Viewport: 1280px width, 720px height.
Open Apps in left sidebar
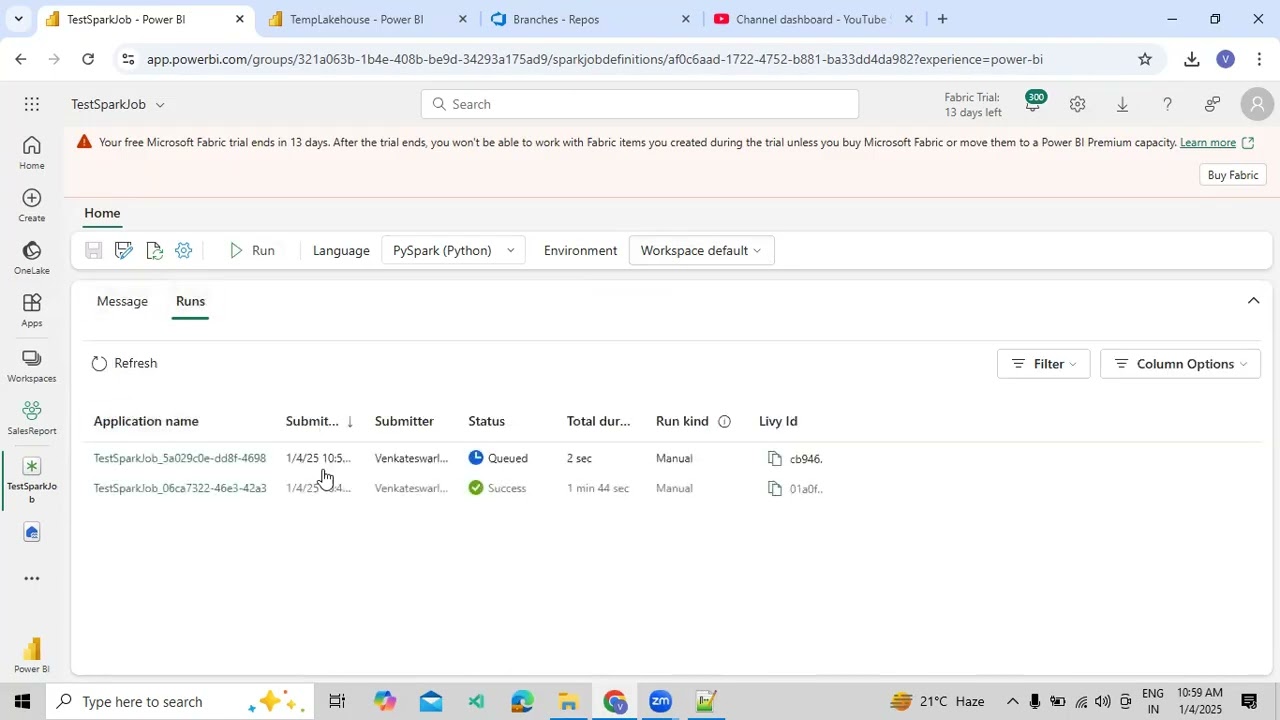(32, 311)
